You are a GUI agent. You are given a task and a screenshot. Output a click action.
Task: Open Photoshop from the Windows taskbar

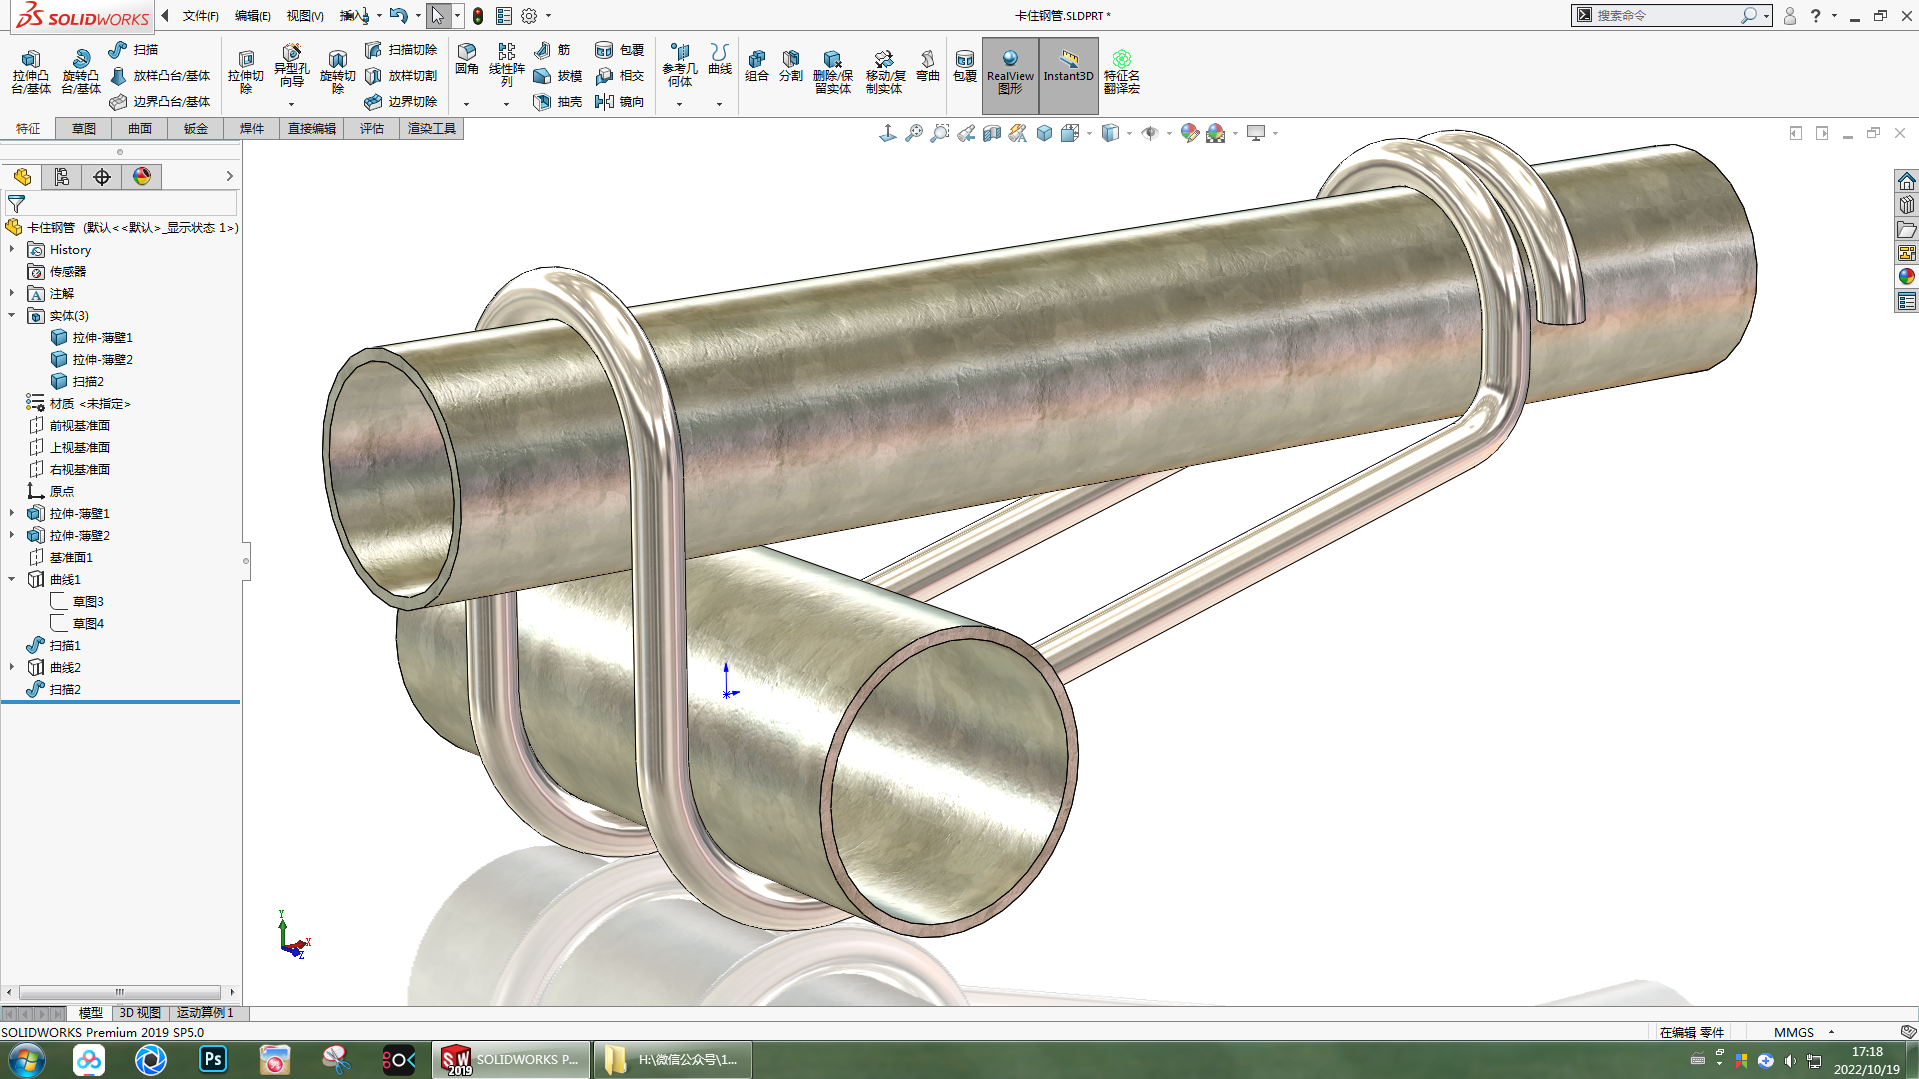[x=213, y=1059]
